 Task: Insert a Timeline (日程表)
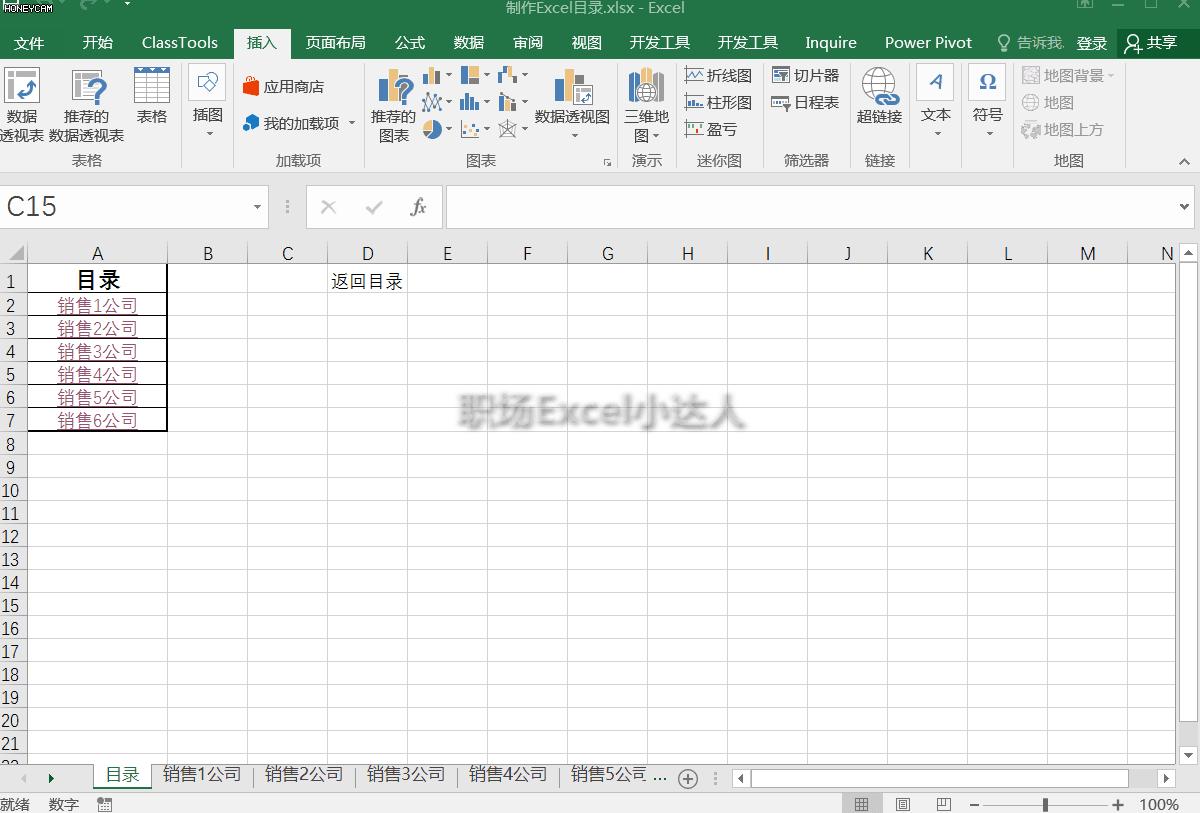(x=805, y=103)
